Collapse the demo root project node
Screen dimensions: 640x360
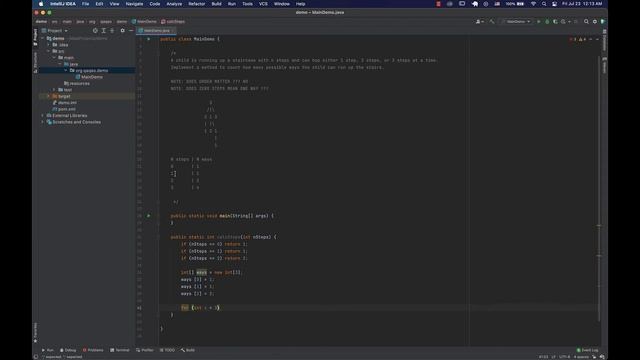coord(43,38)
